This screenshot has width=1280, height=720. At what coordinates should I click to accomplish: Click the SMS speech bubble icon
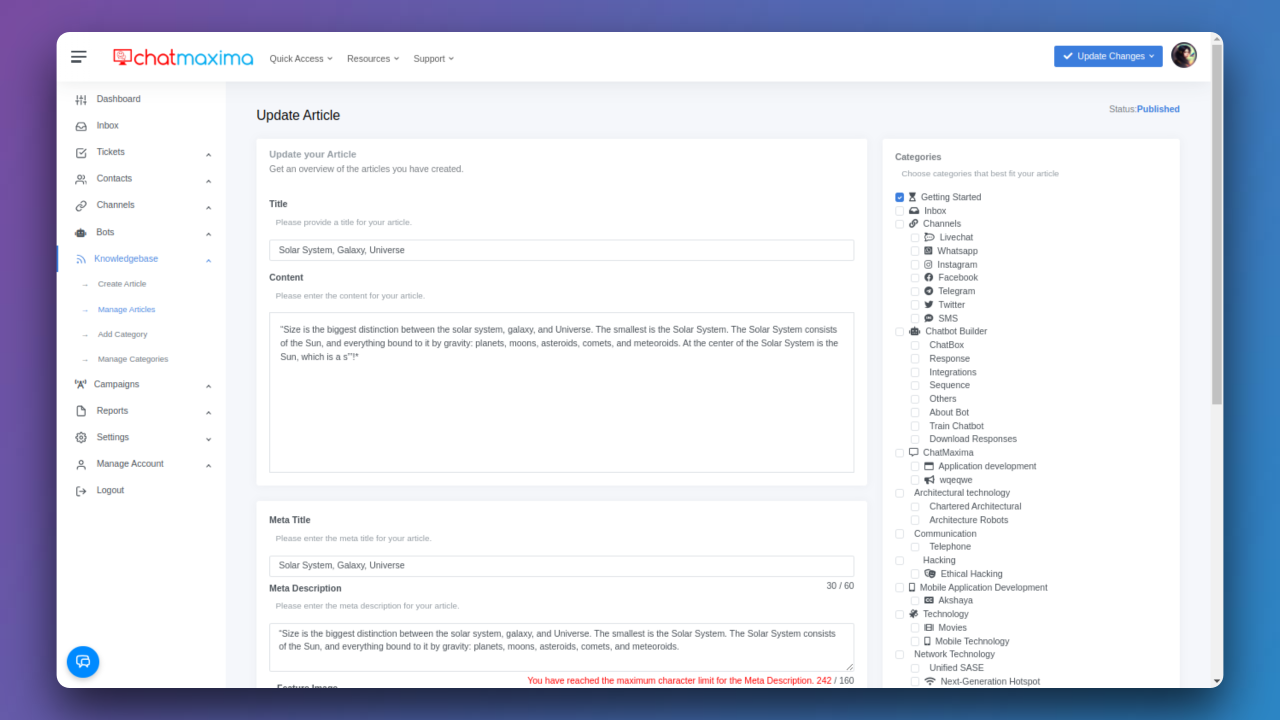[x=928, y=318]
